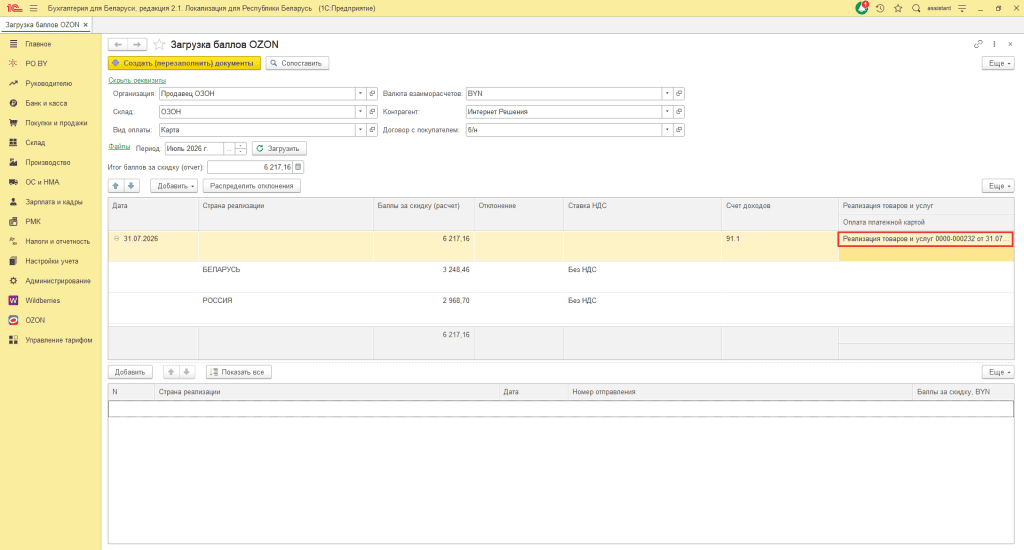This screenshot has height=550, width=1024.
Task: Click Показать все button
Action: pyautogui.click(x=238, y=372)
